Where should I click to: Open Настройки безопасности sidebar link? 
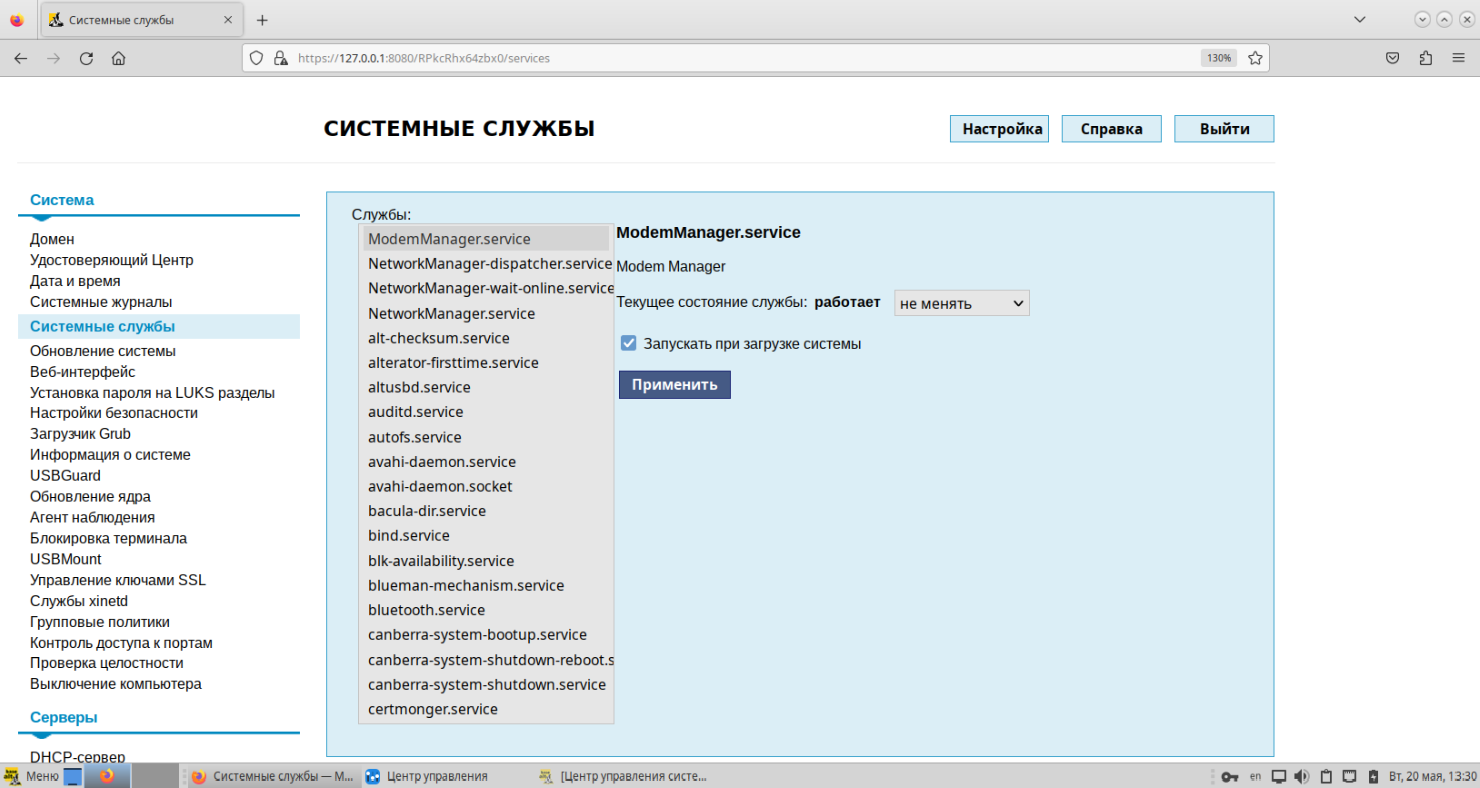[x=114, y=413]
